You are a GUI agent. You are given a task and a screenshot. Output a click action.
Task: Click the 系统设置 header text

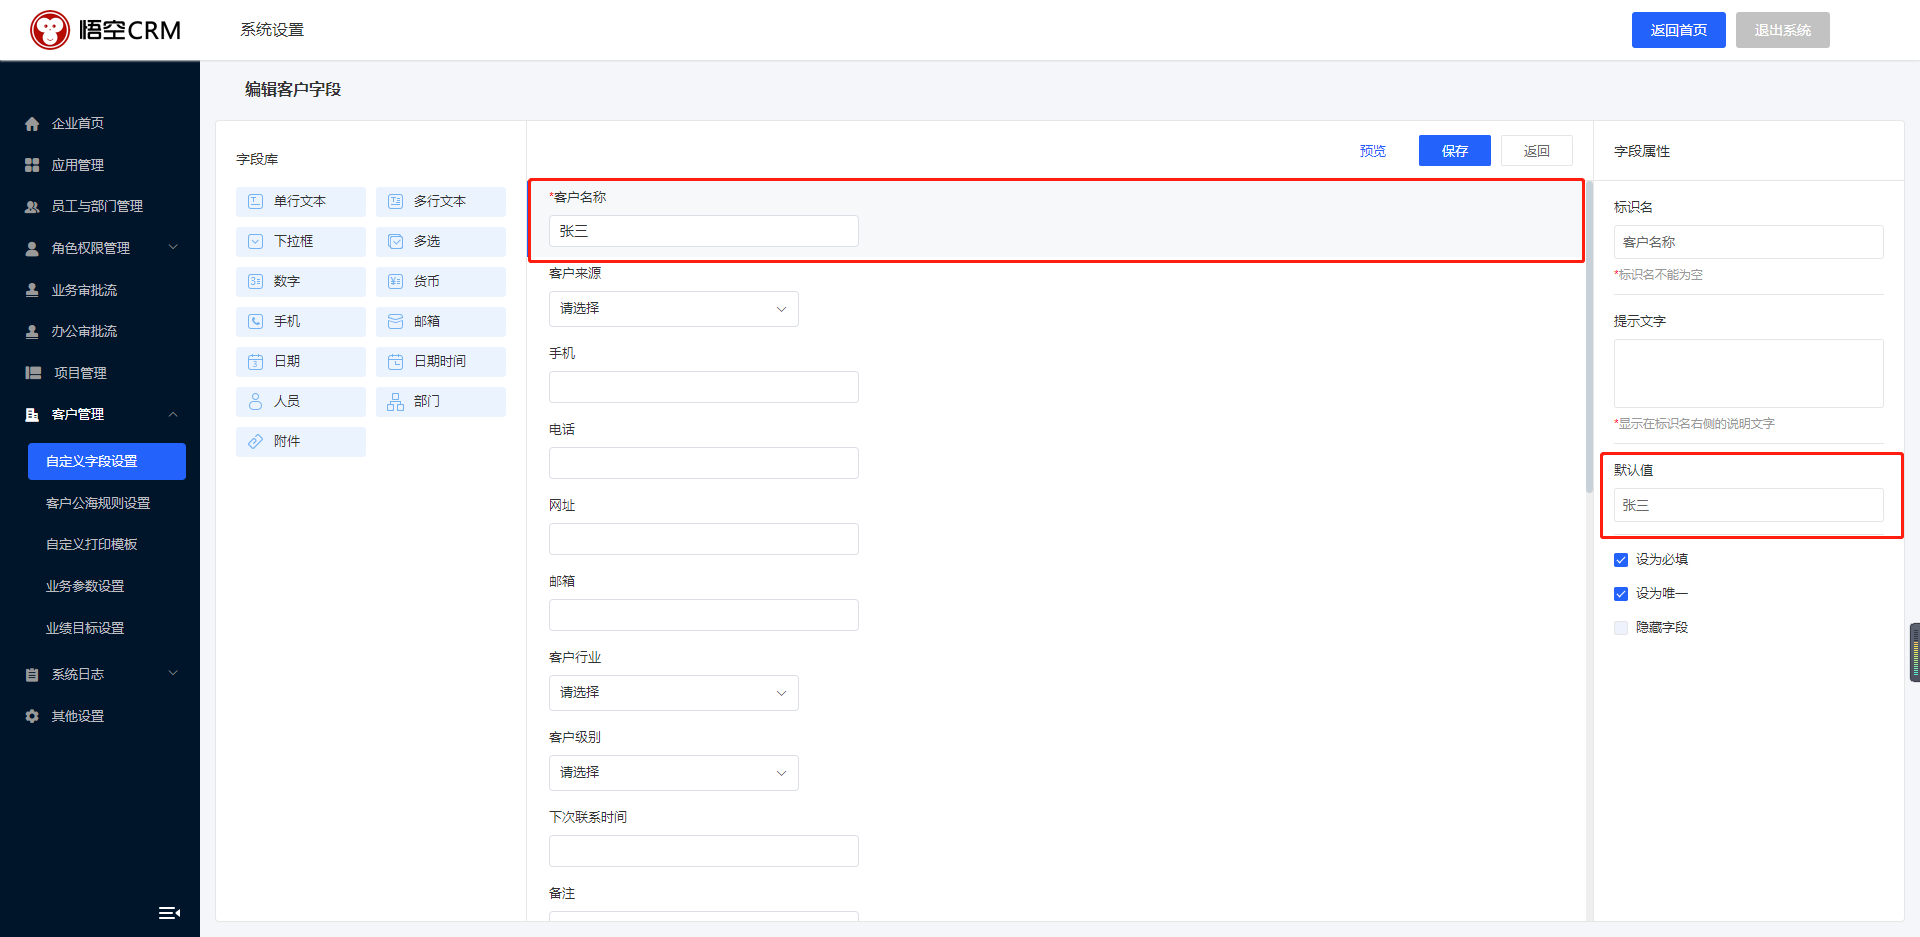click(272, 30)
